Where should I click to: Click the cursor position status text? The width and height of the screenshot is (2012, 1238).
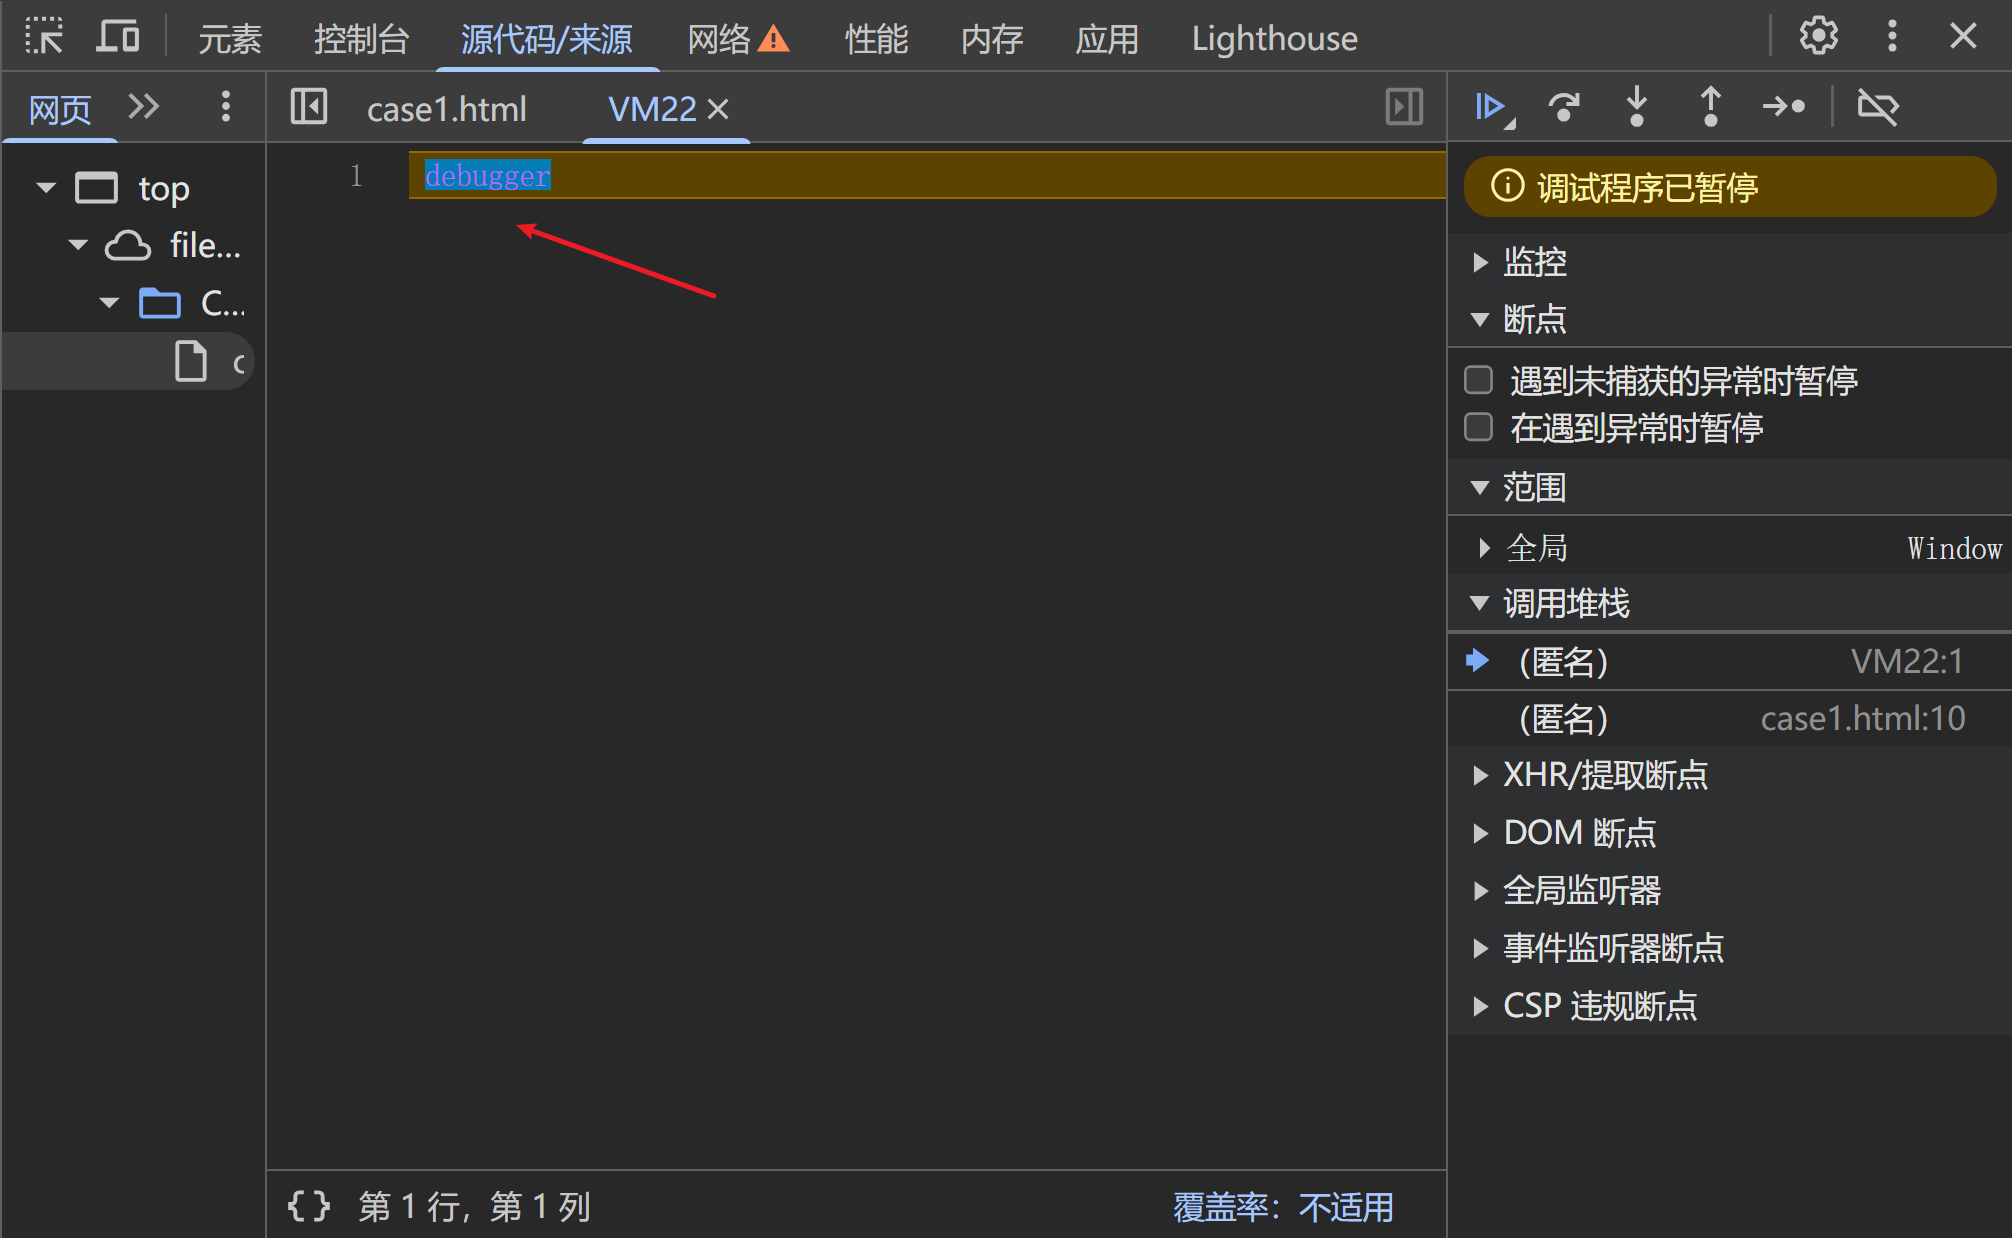click(475, 1207)
